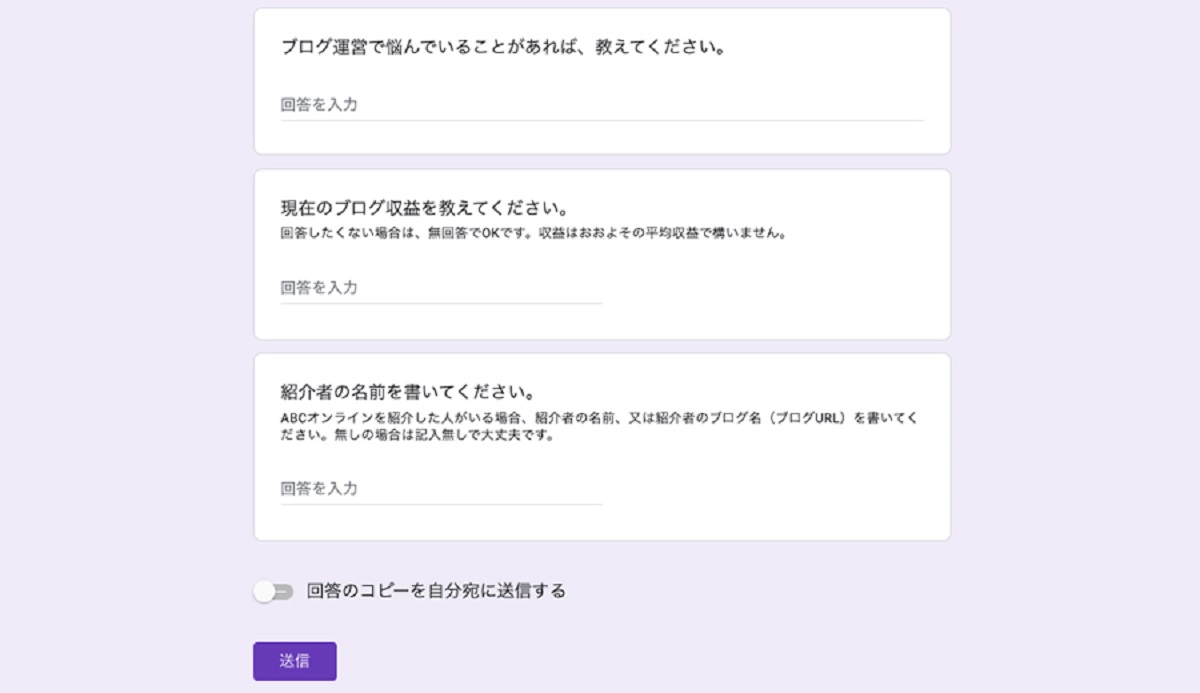Viewport: 1200px width, 693px height.
Task: Click the answer field under 現在のブログ収益
Action: (441, 288)
